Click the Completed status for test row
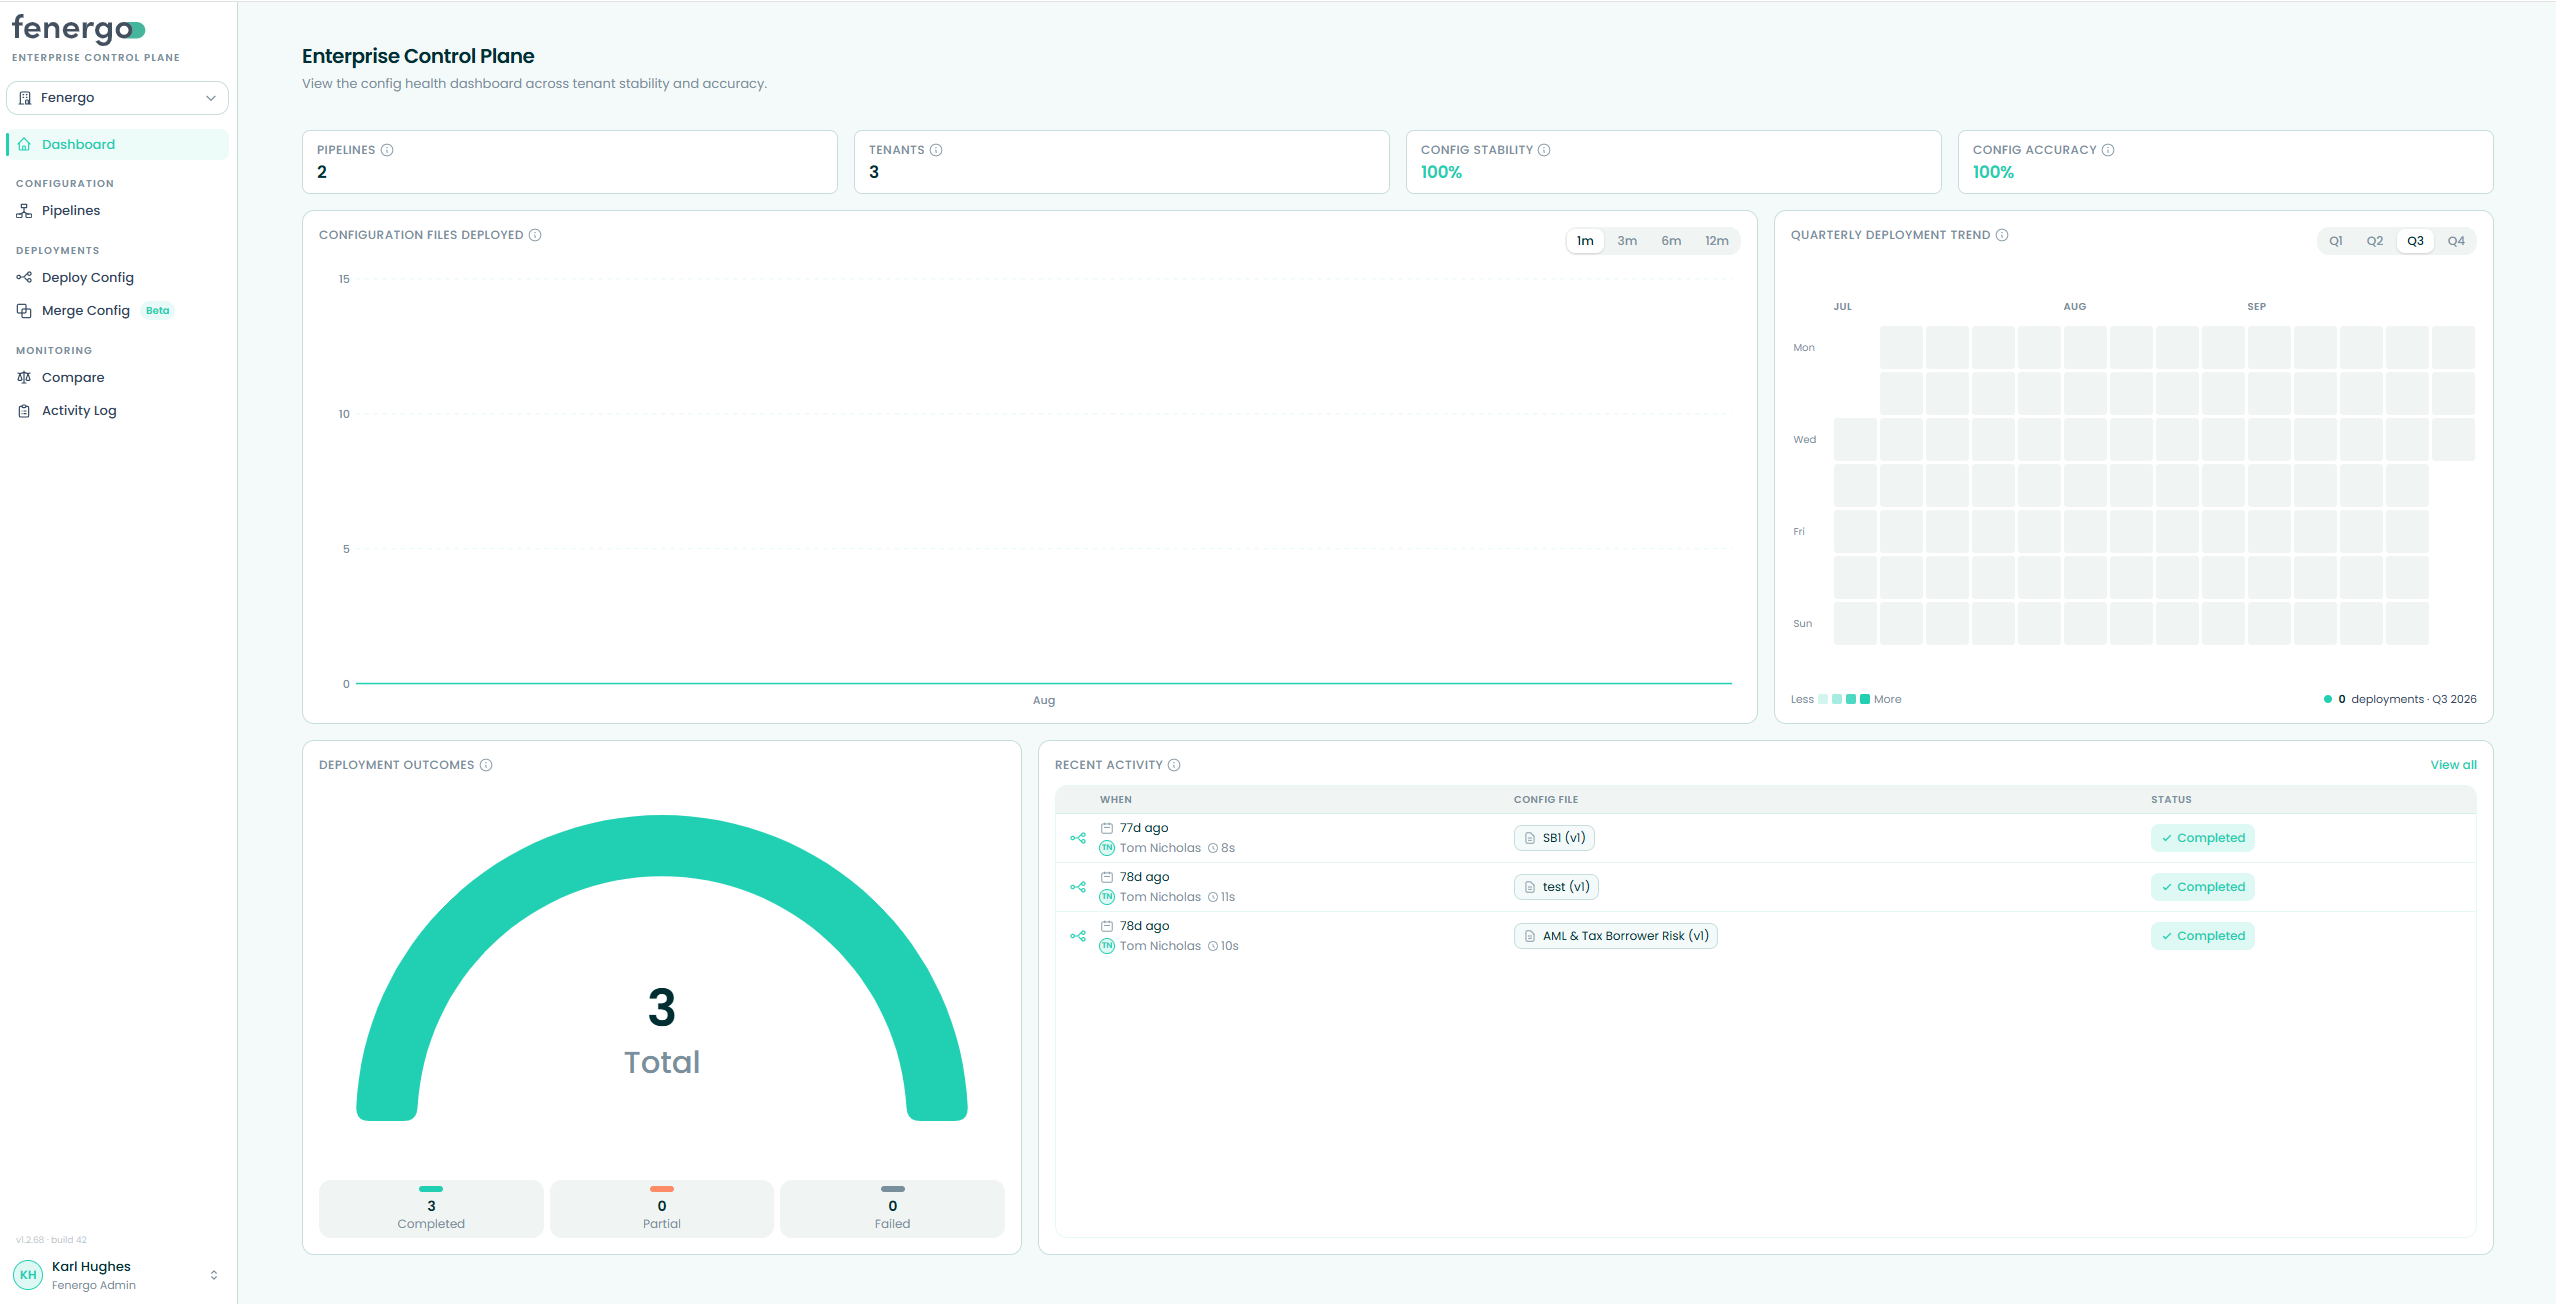 (2203, 887)
